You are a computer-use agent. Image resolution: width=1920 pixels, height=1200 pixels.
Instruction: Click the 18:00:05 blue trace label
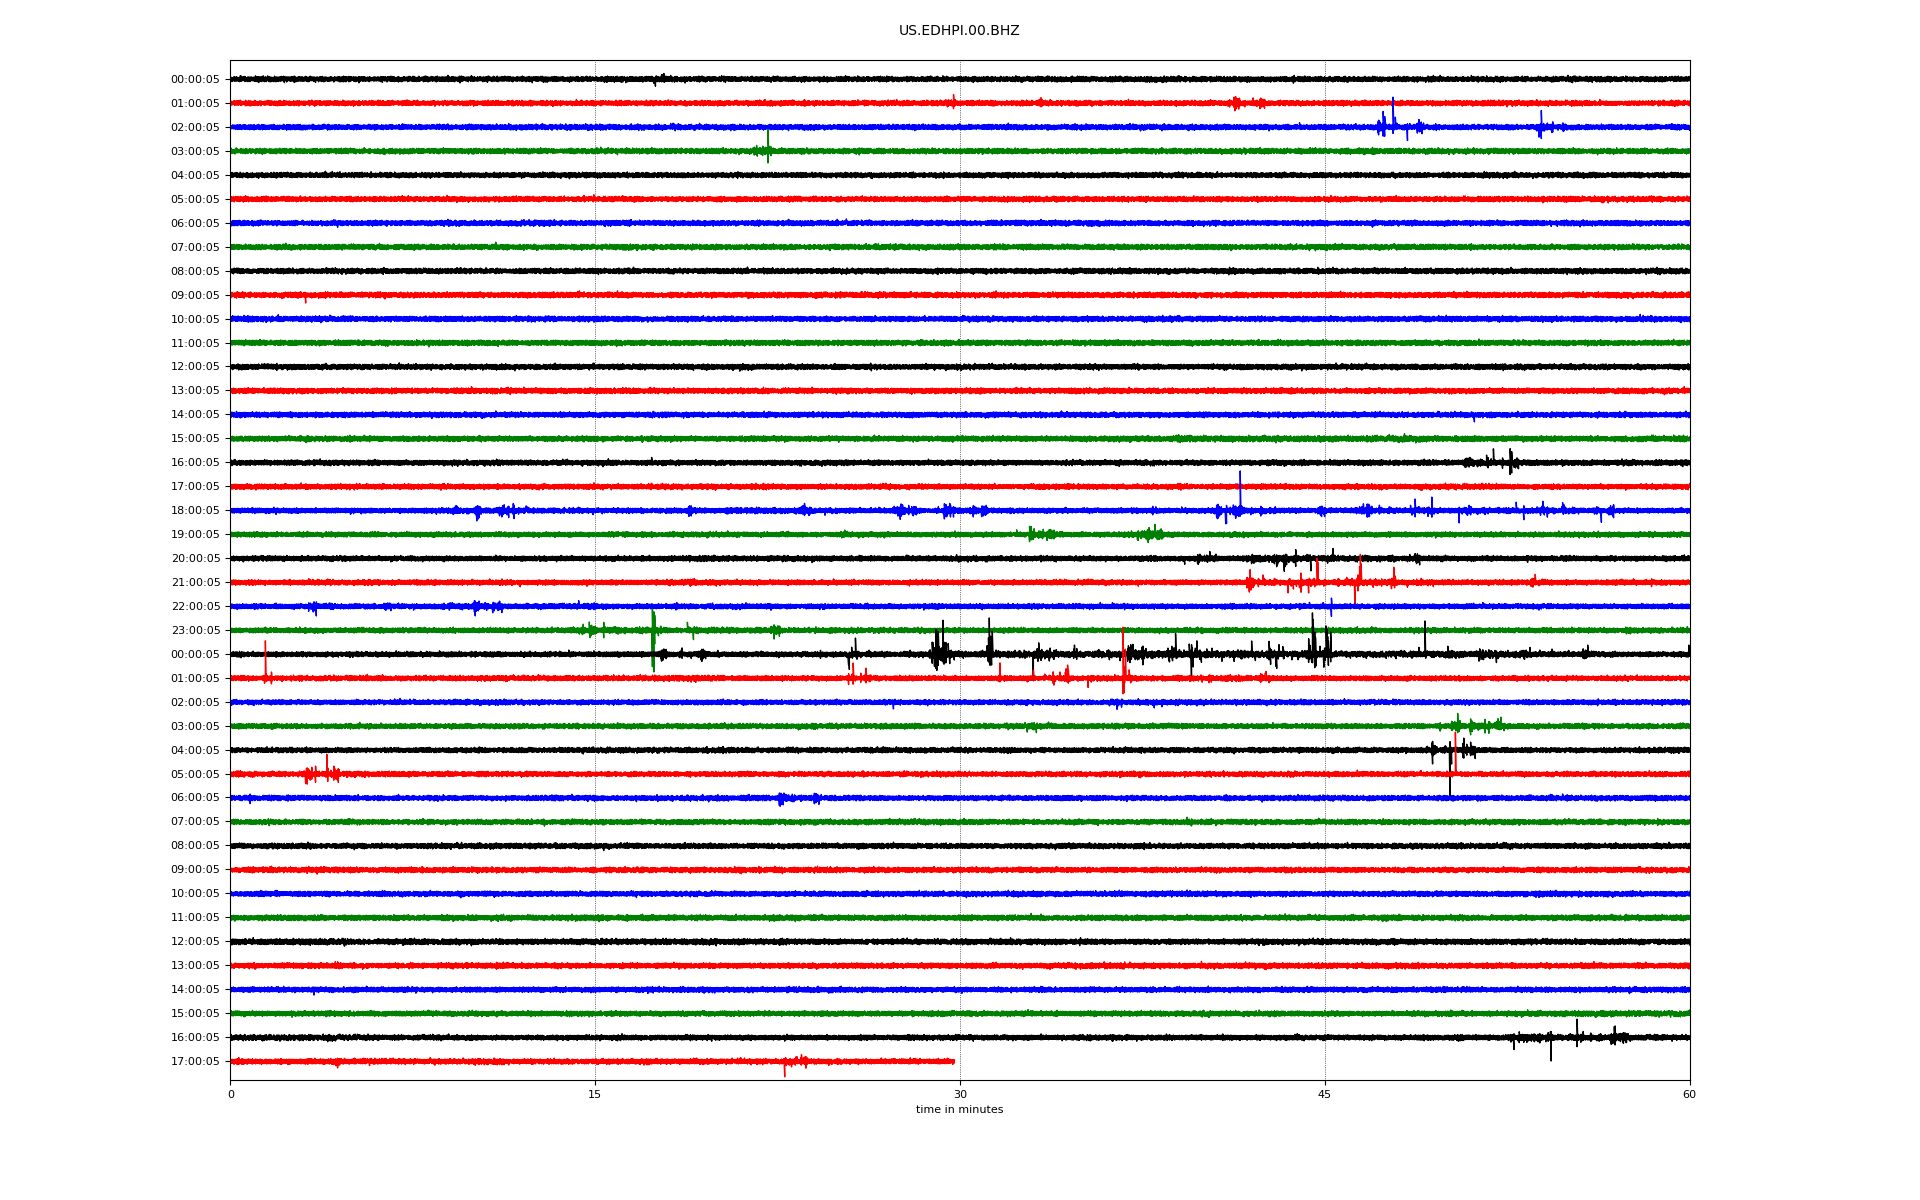click(195, 511)
